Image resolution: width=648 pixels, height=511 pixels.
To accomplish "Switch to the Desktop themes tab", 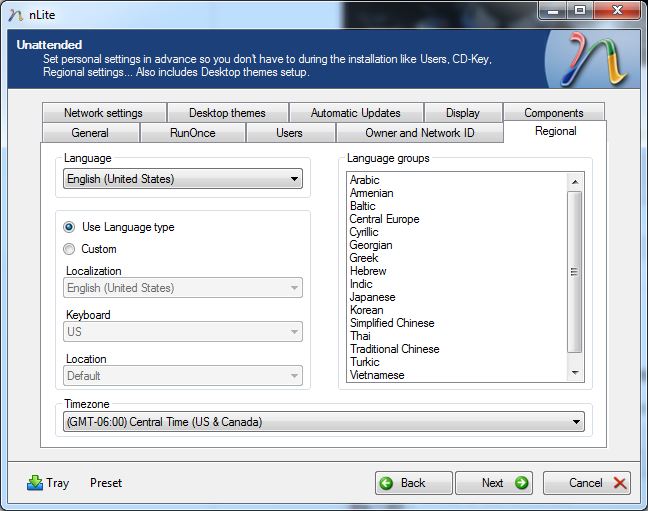I will coord(227,112).
